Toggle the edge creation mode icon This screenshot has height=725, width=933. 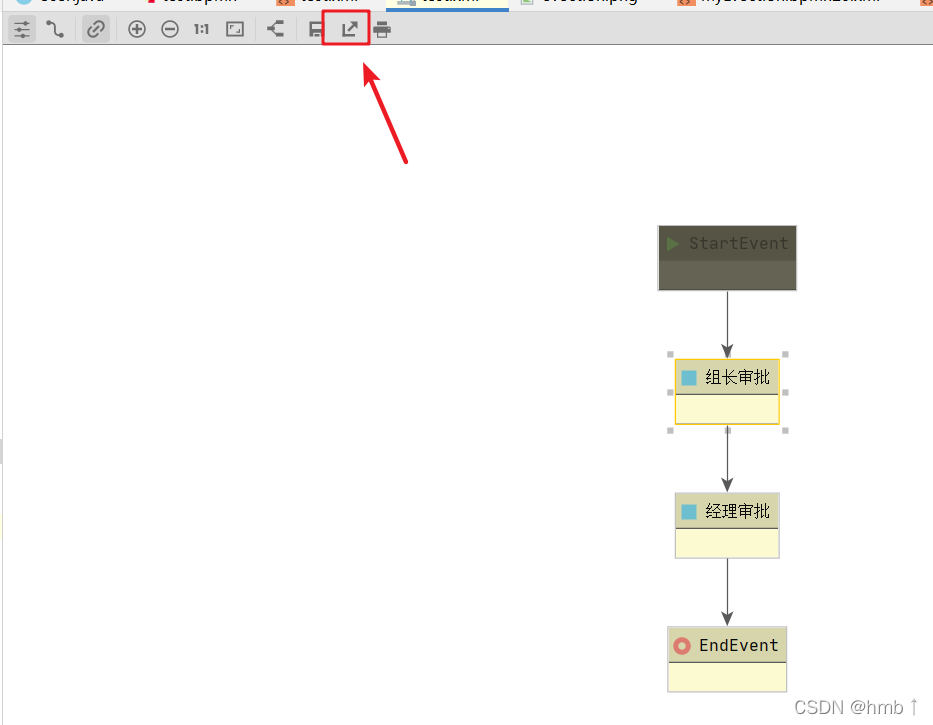55,29
